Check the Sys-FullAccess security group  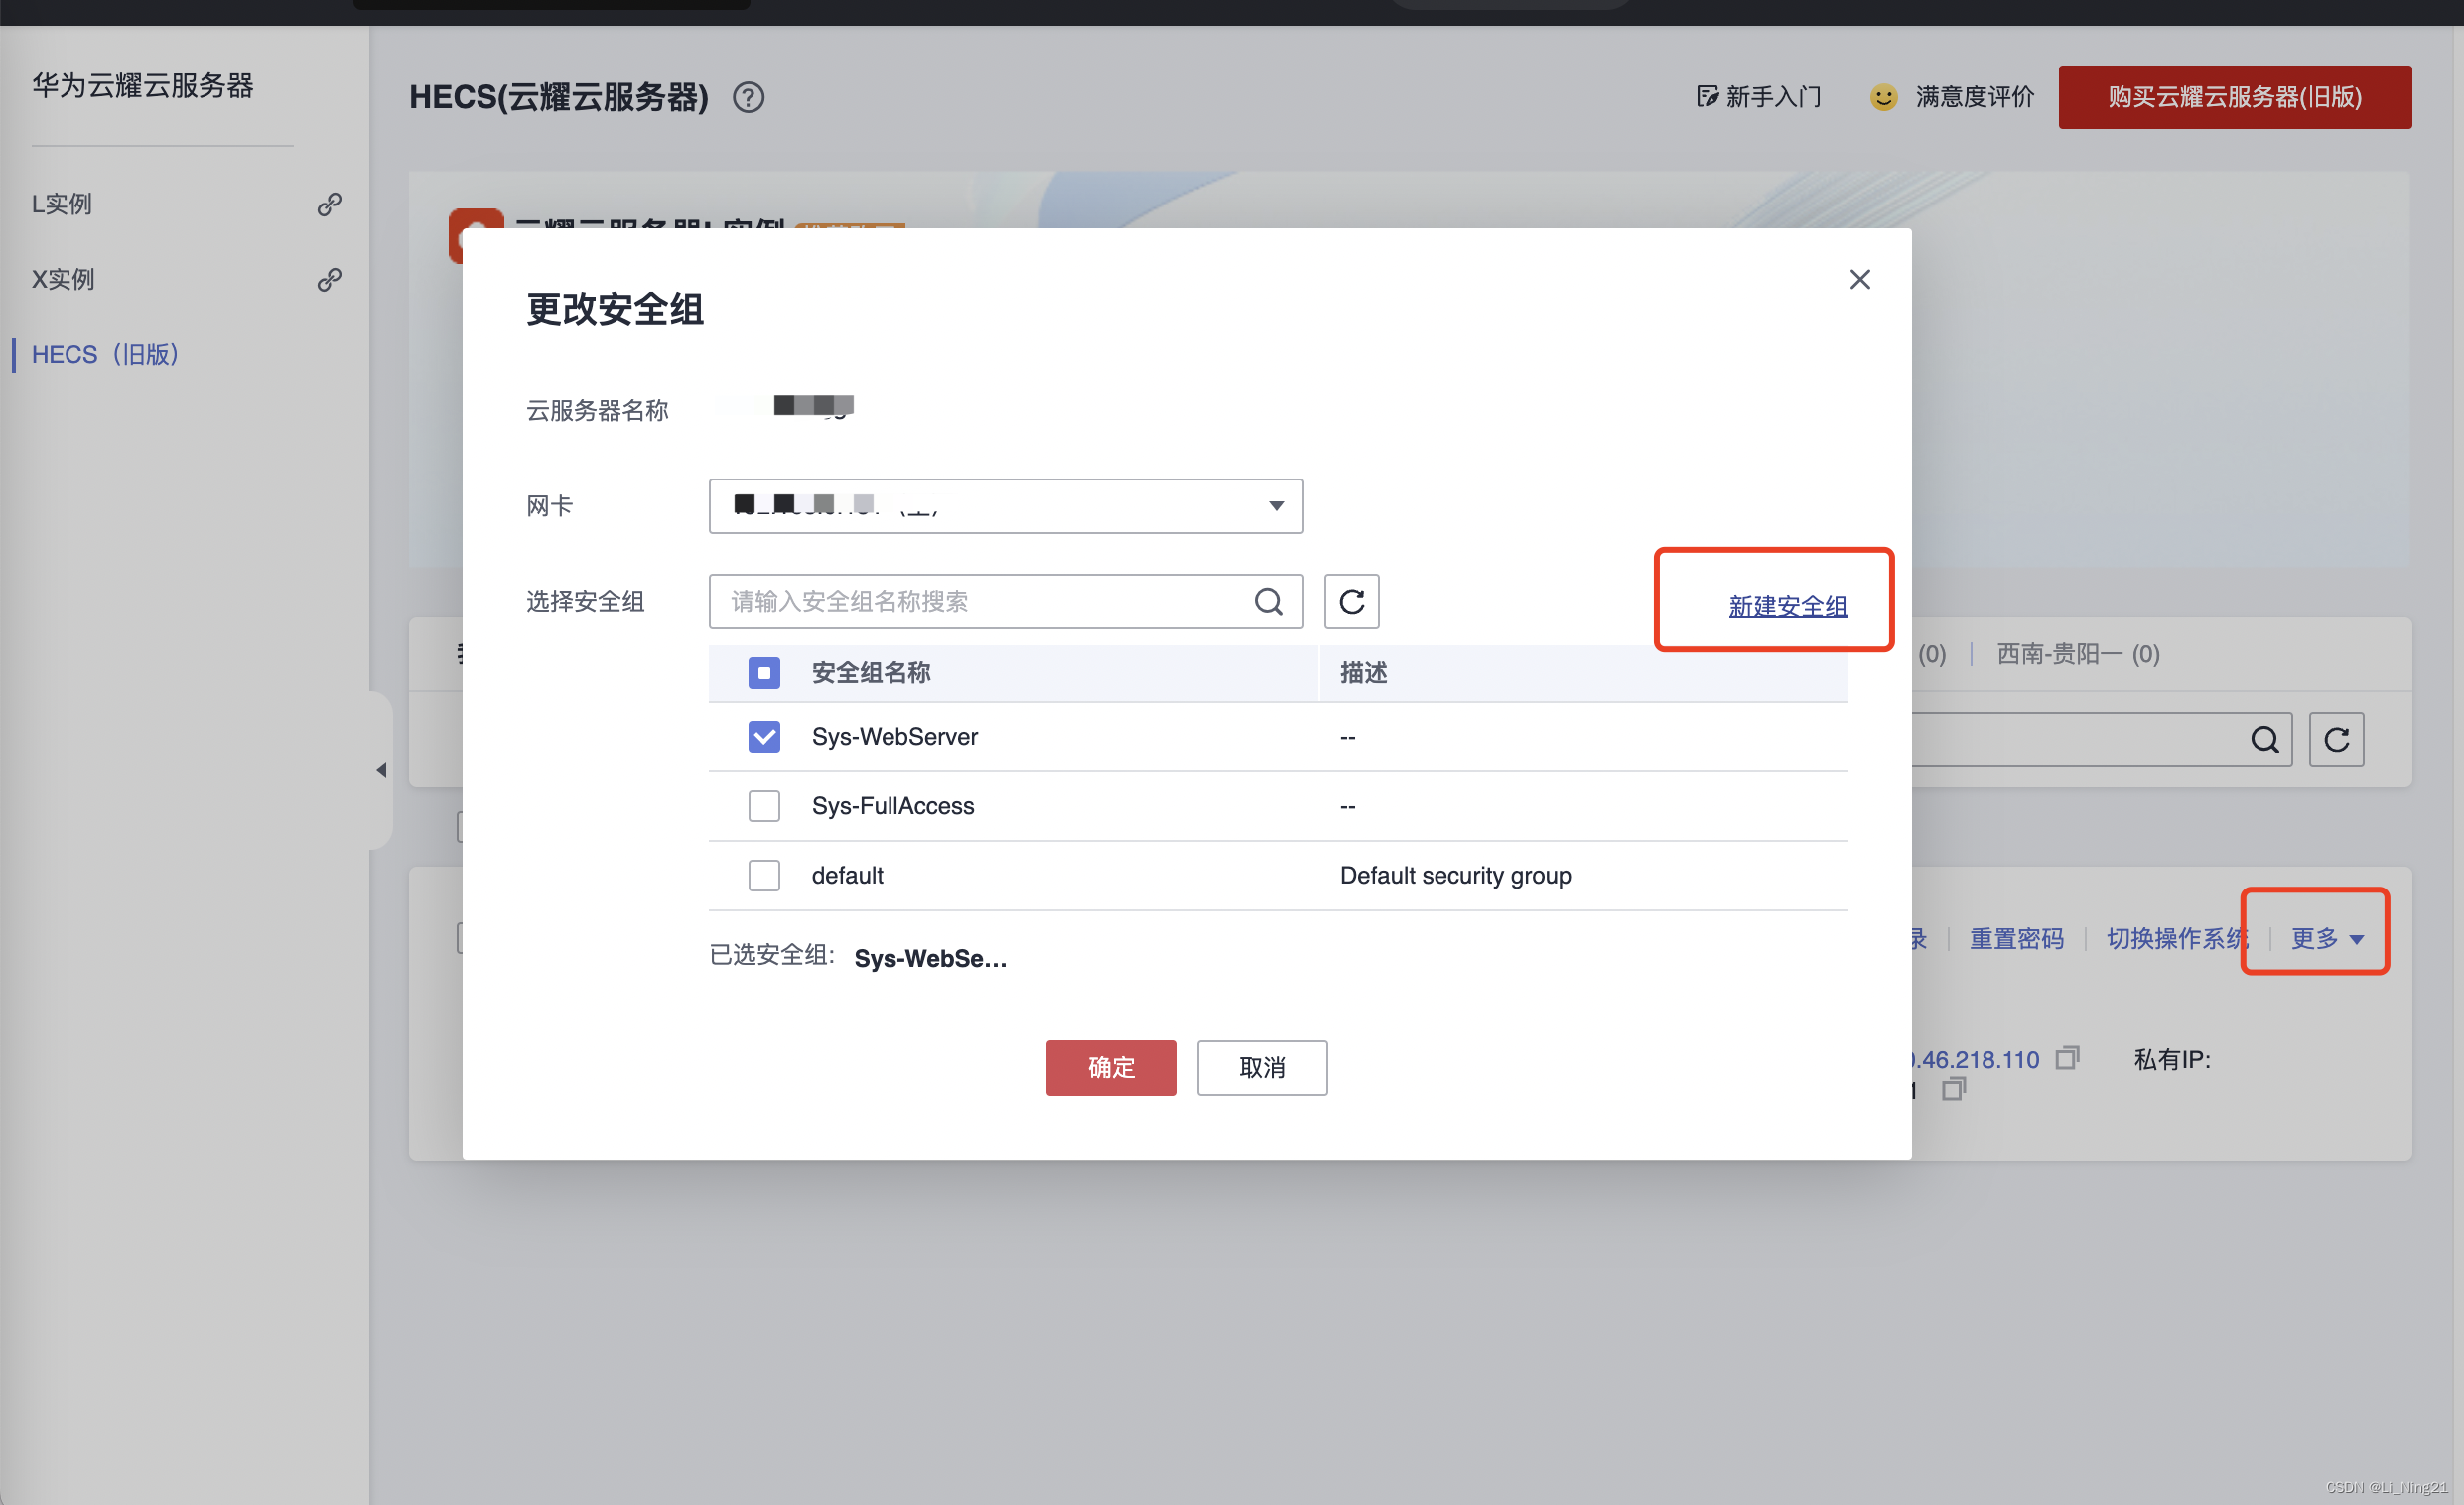[x=764, y=806]
